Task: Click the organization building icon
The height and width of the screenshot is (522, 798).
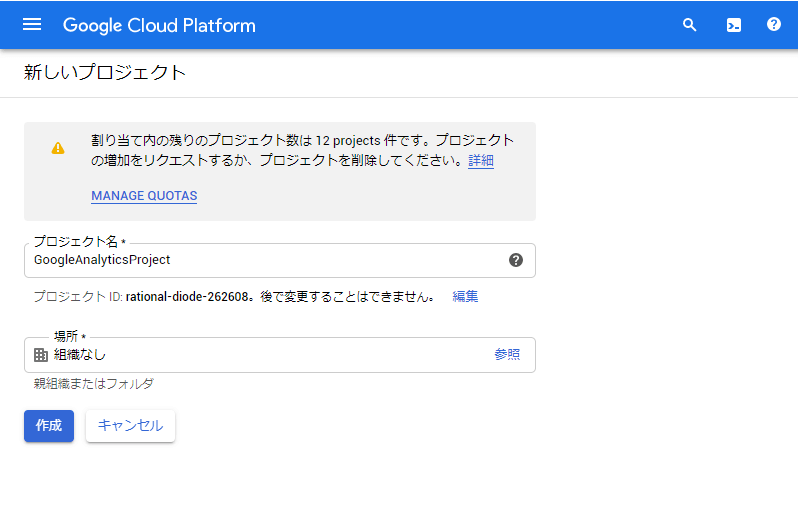Action: coord(41,355)
